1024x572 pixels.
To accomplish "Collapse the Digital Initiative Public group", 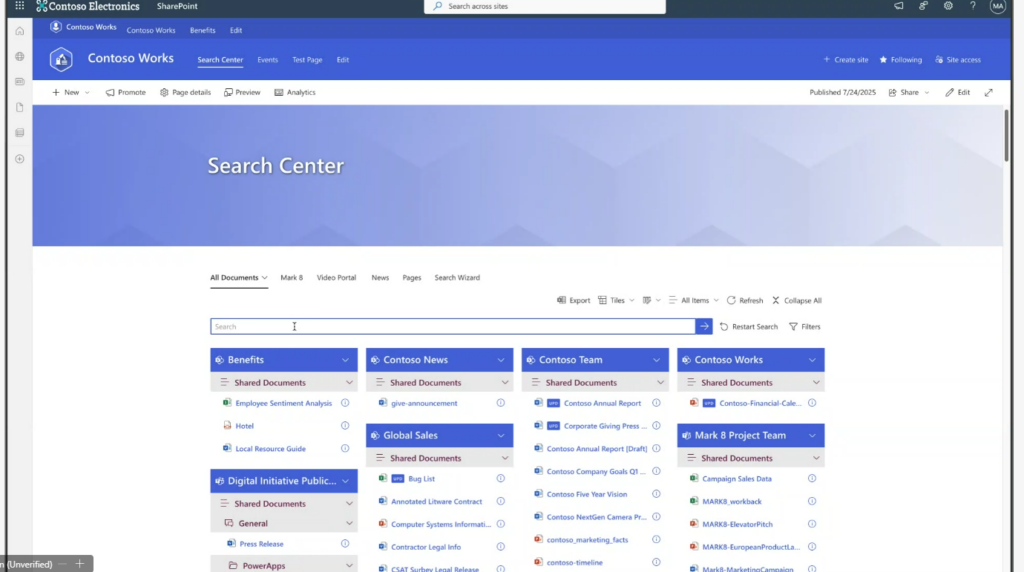I will [x=345, y=481].
